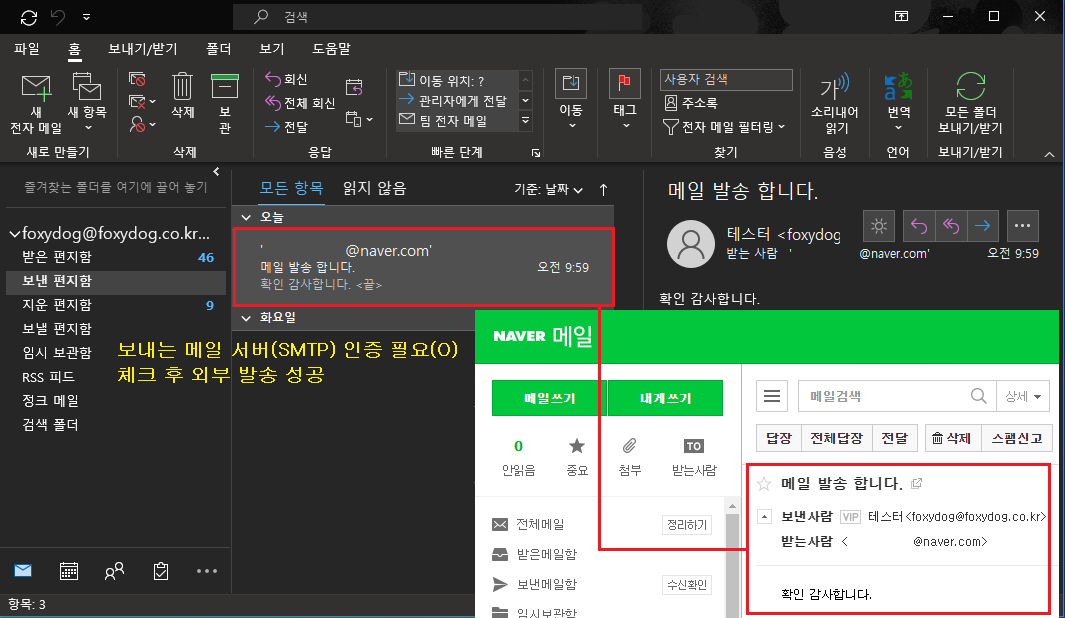The height and width of the screenshot is (618, 1065).
Task: Open the 보기 ribbon tab
Action: click(x=272, y=49)
